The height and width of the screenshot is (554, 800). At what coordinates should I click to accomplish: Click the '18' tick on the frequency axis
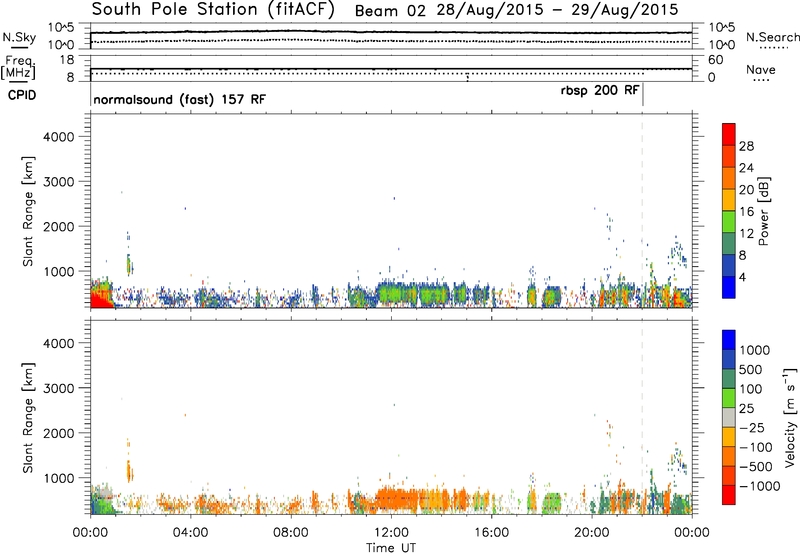[67, 60]
